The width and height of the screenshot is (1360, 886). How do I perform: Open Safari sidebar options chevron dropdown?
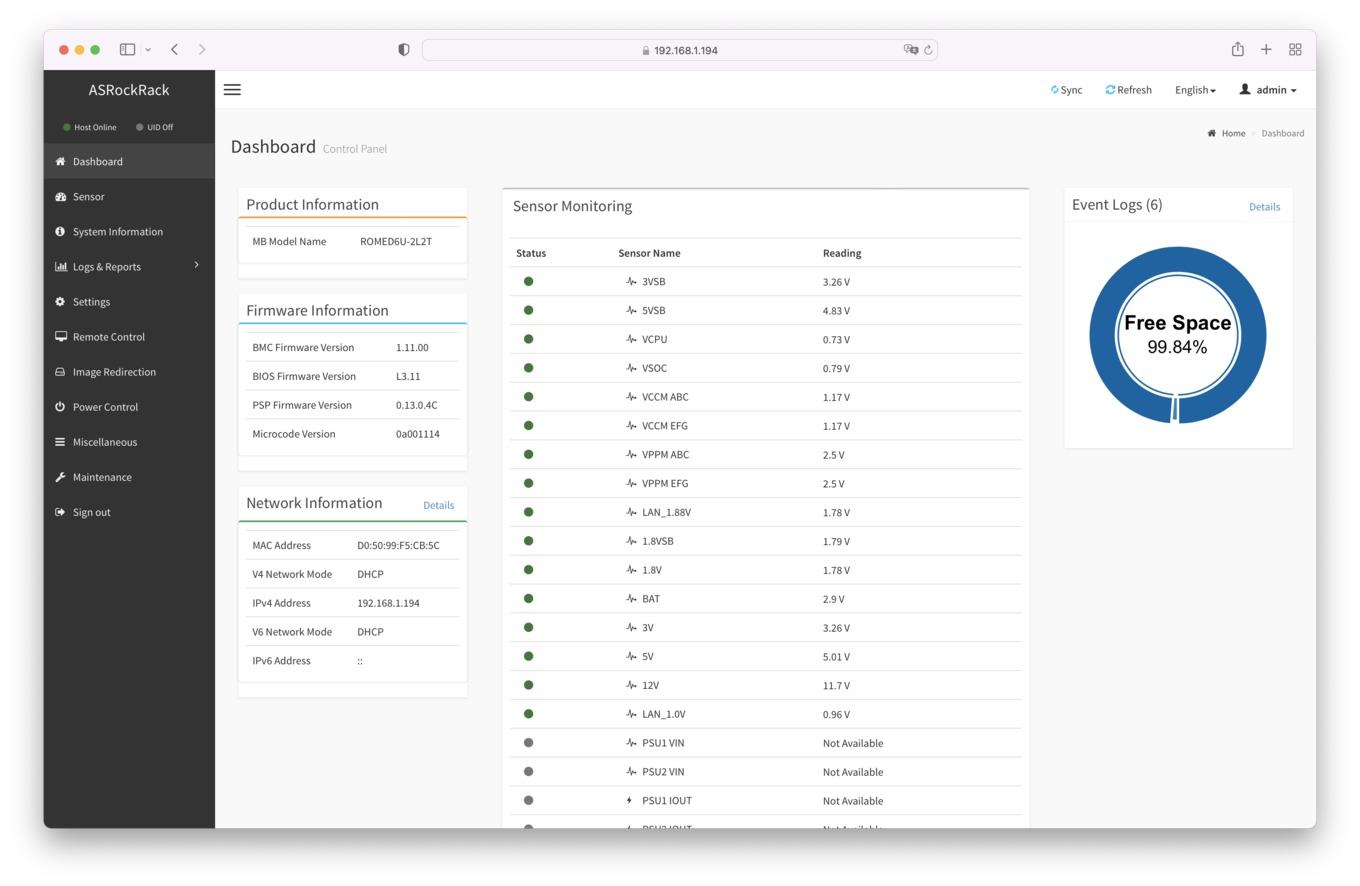click(x=148, y=49)
